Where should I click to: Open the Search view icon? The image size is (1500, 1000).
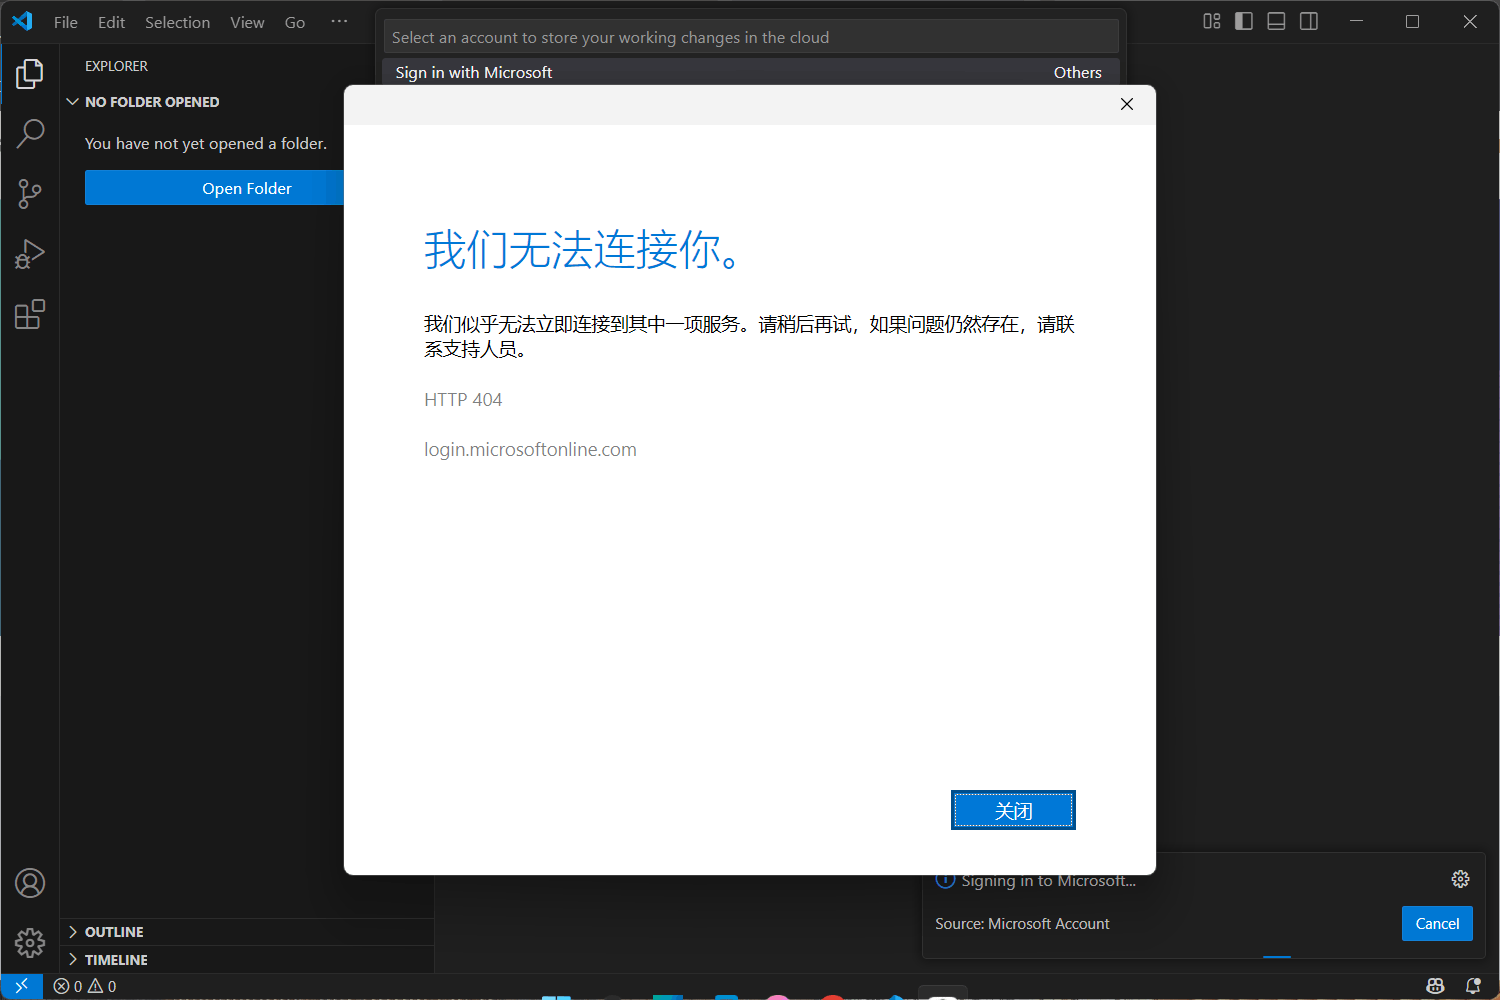(x=30, y=133)
